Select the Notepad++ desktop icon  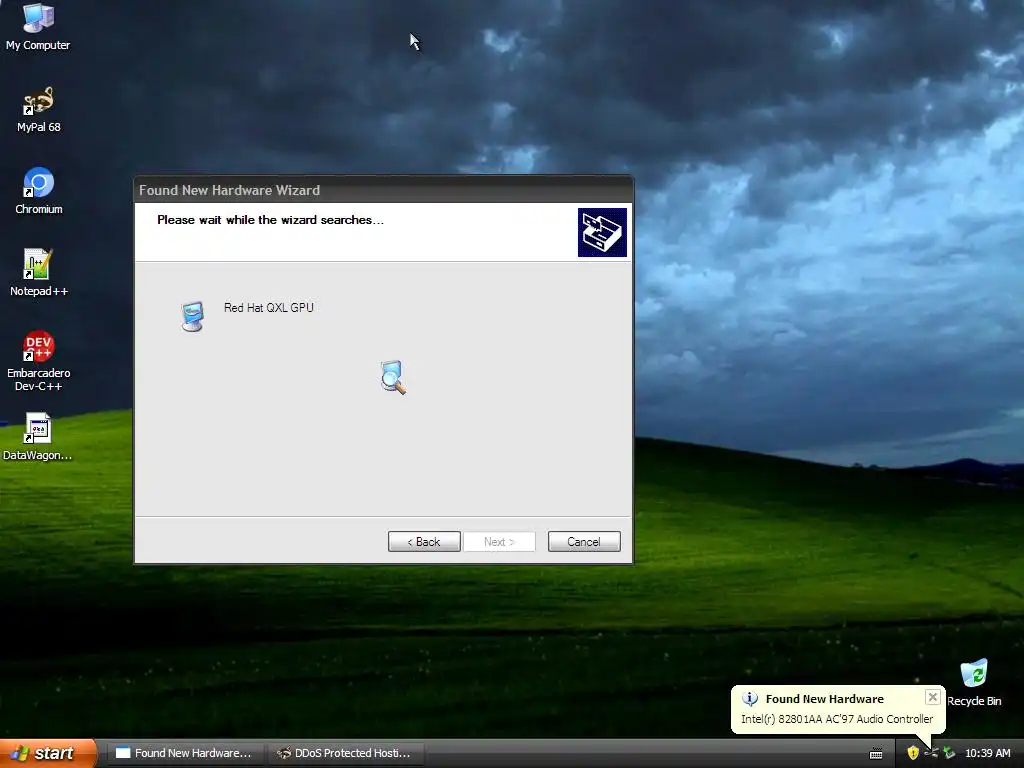pos(39,272)
